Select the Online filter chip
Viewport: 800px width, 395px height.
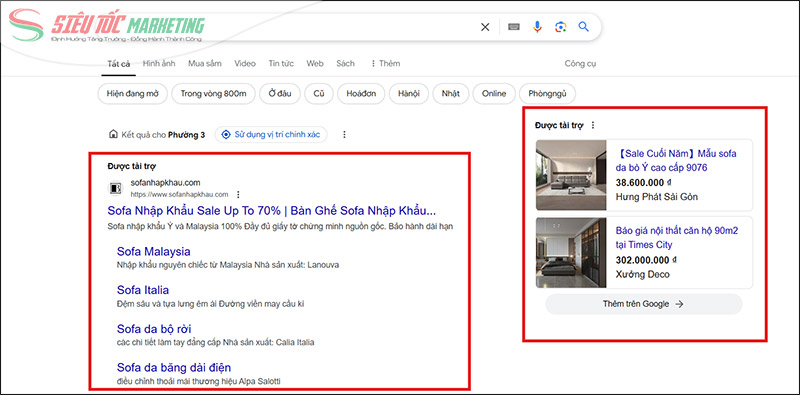point(494,94)
